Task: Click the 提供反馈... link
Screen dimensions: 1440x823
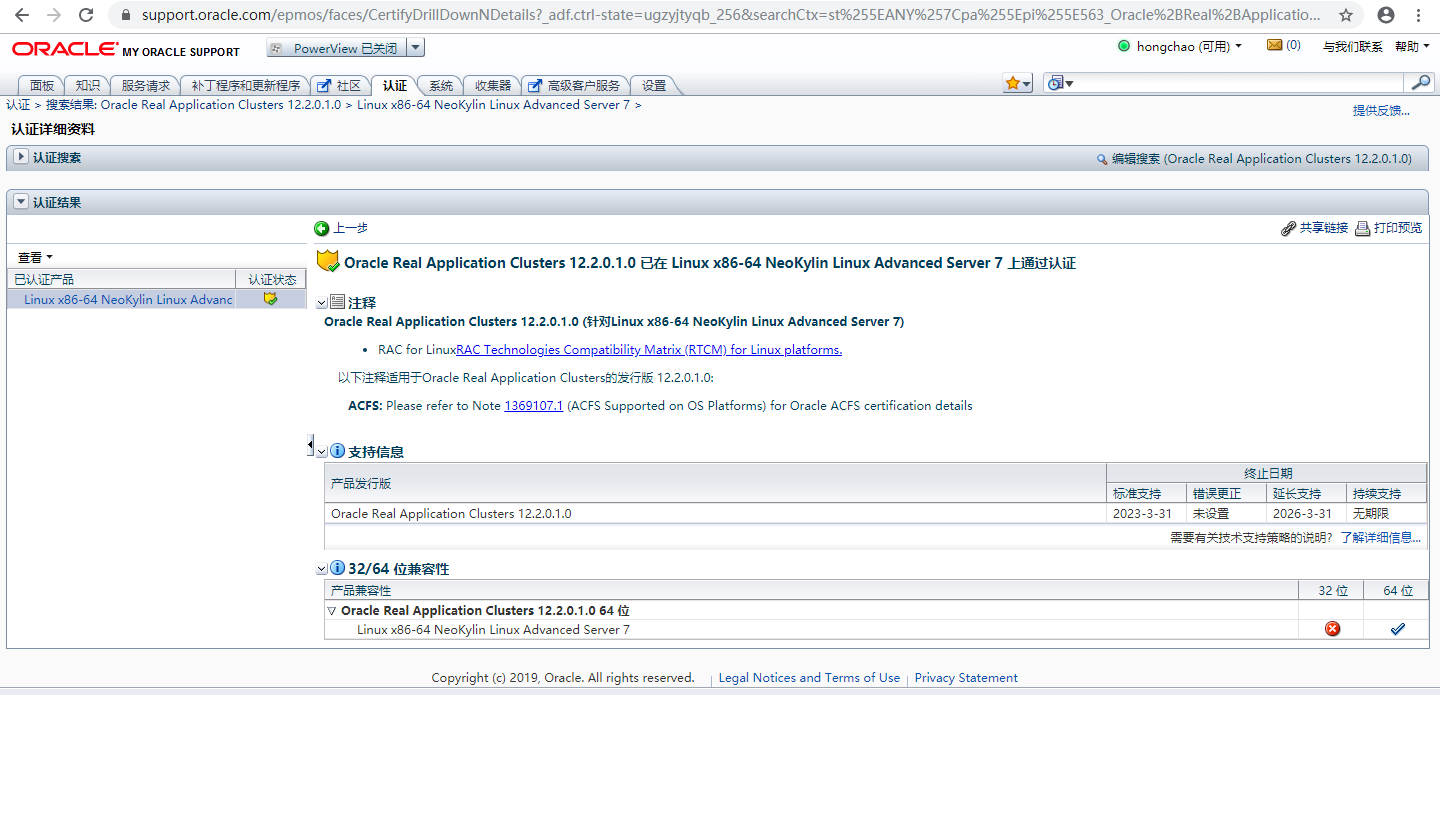Action: (1381, 110)
